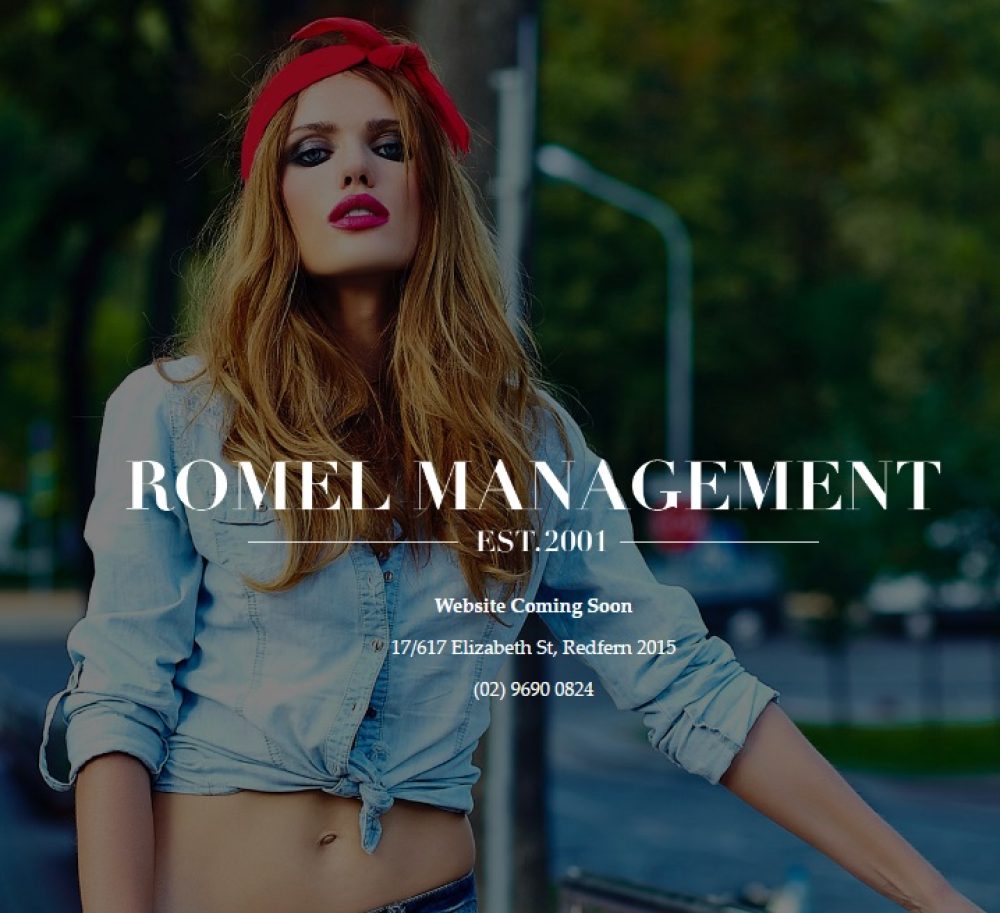Click the EST.2001 tagline
Viewport: 1000px width, 913px height.
540,542
